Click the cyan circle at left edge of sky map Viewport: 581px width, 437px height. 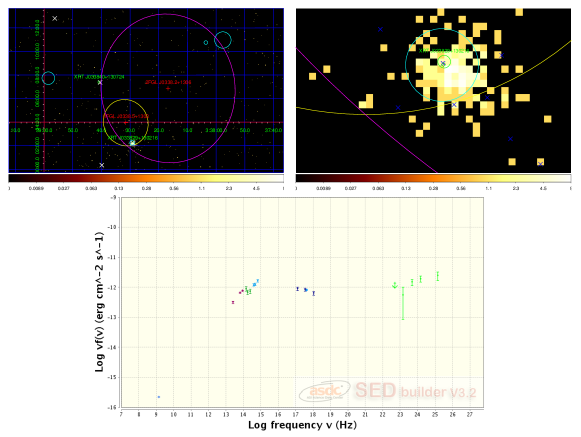coord(49,78)
